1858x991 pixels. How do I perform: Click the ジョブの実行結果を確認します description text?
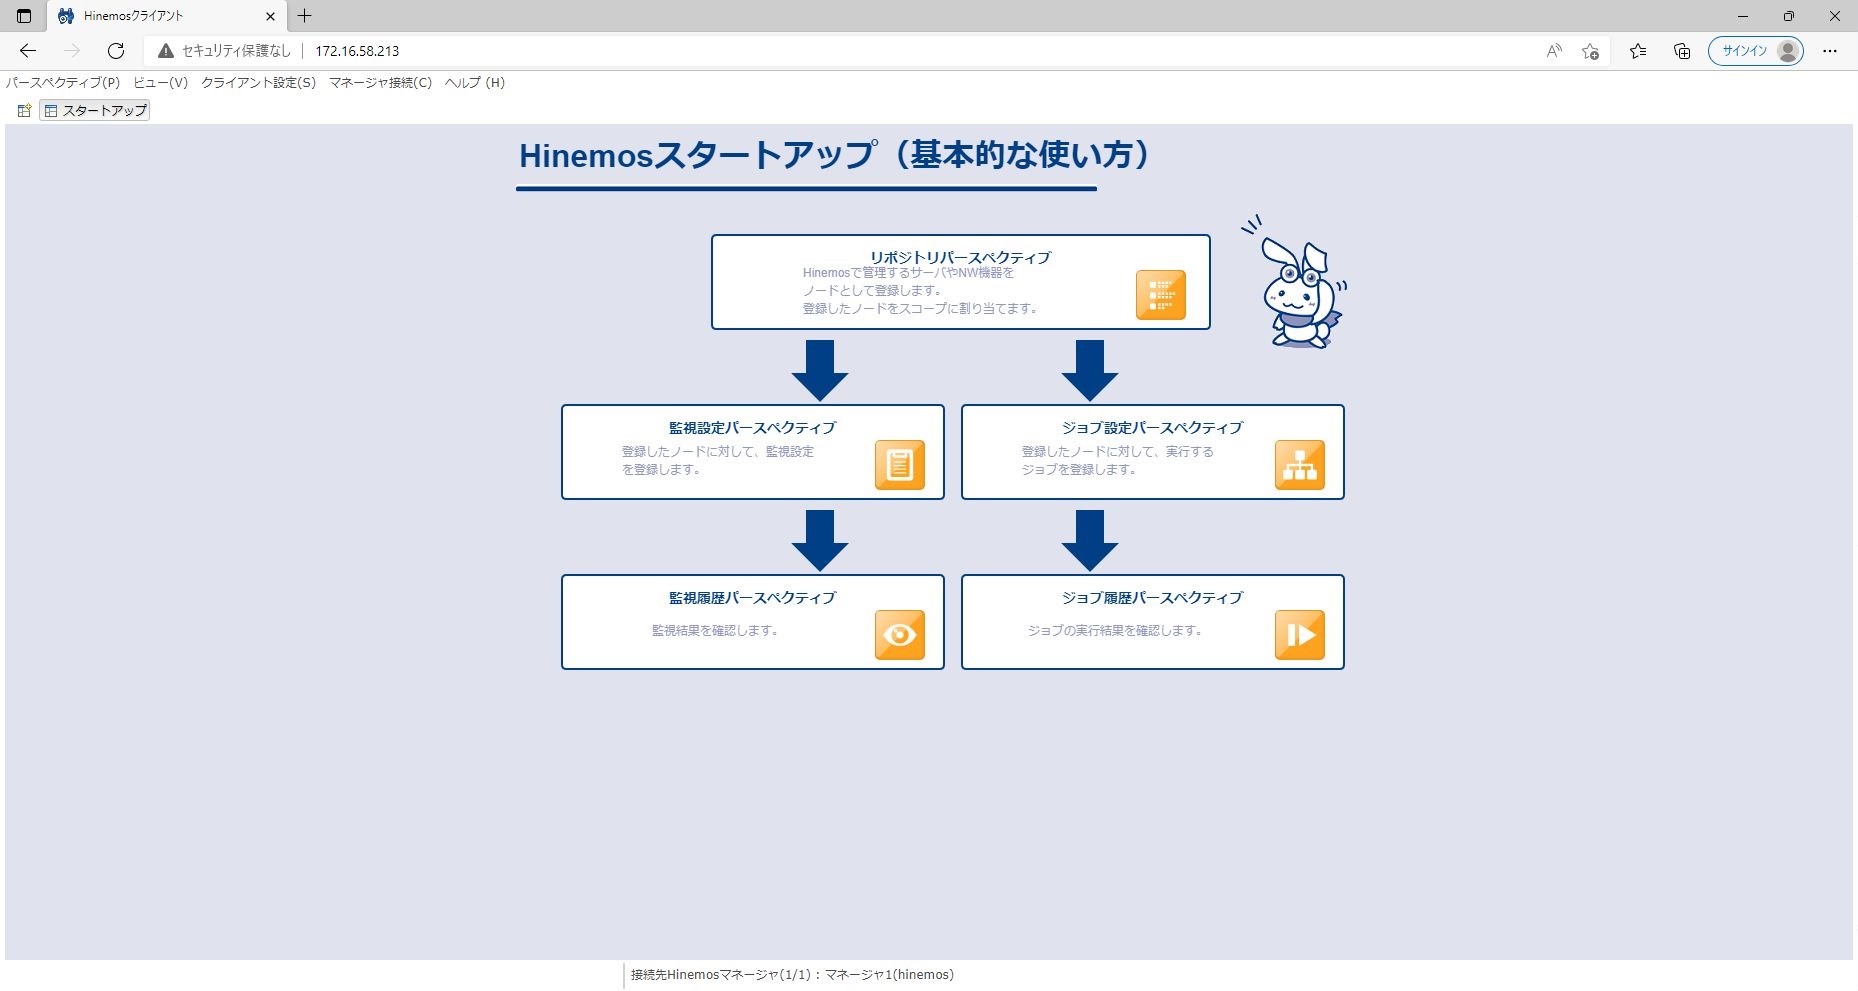click(1115, 630)
